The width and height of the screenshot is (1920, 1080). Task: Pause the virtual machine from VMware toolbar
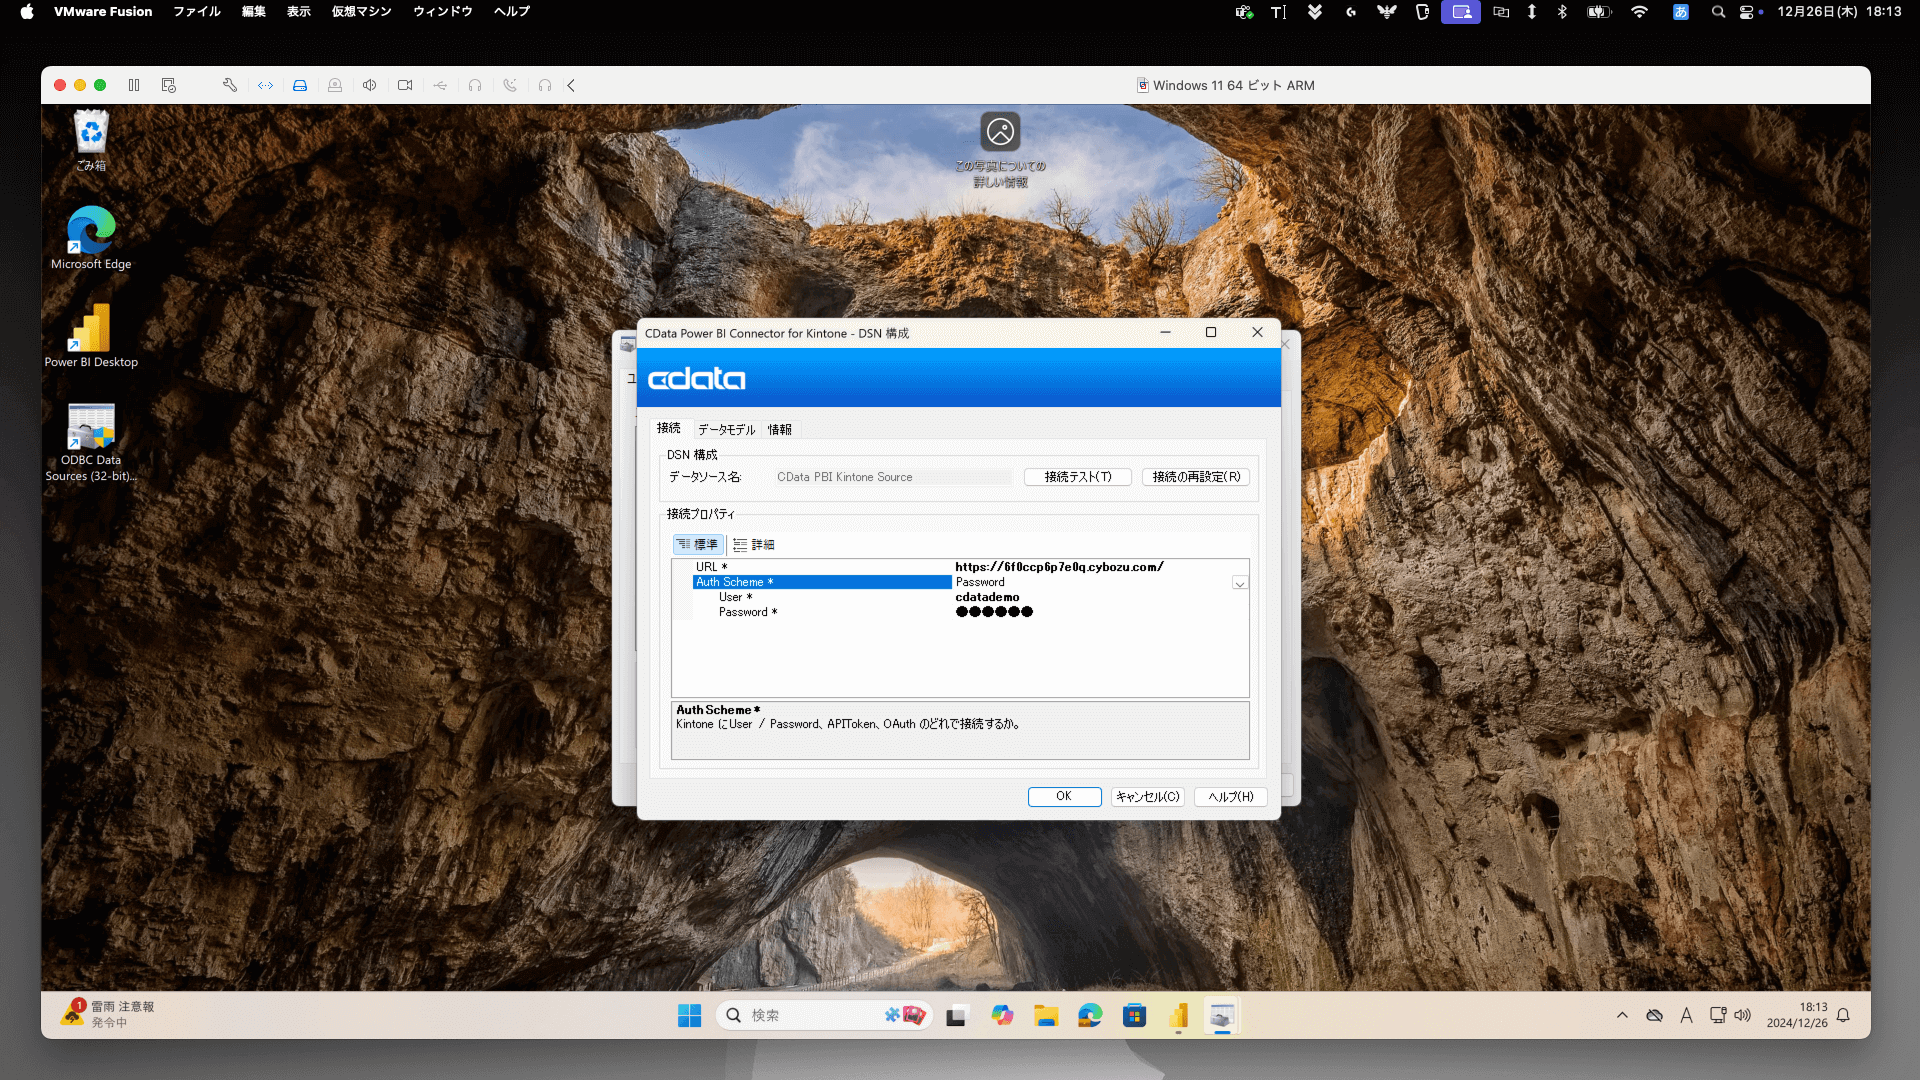tap(134, 85)
